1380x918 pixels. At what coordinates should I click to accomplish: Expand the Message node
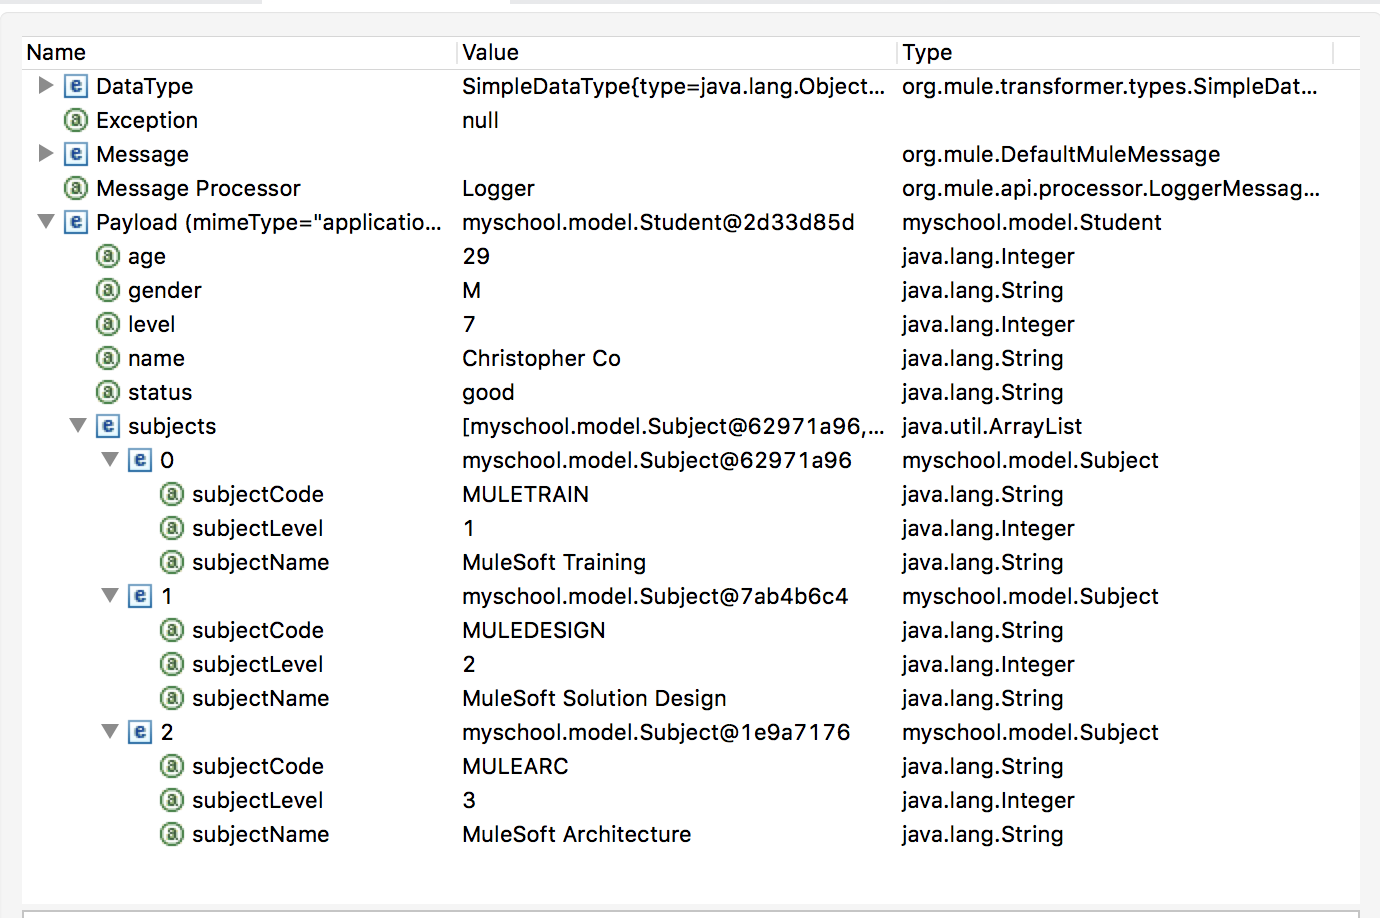45,154
